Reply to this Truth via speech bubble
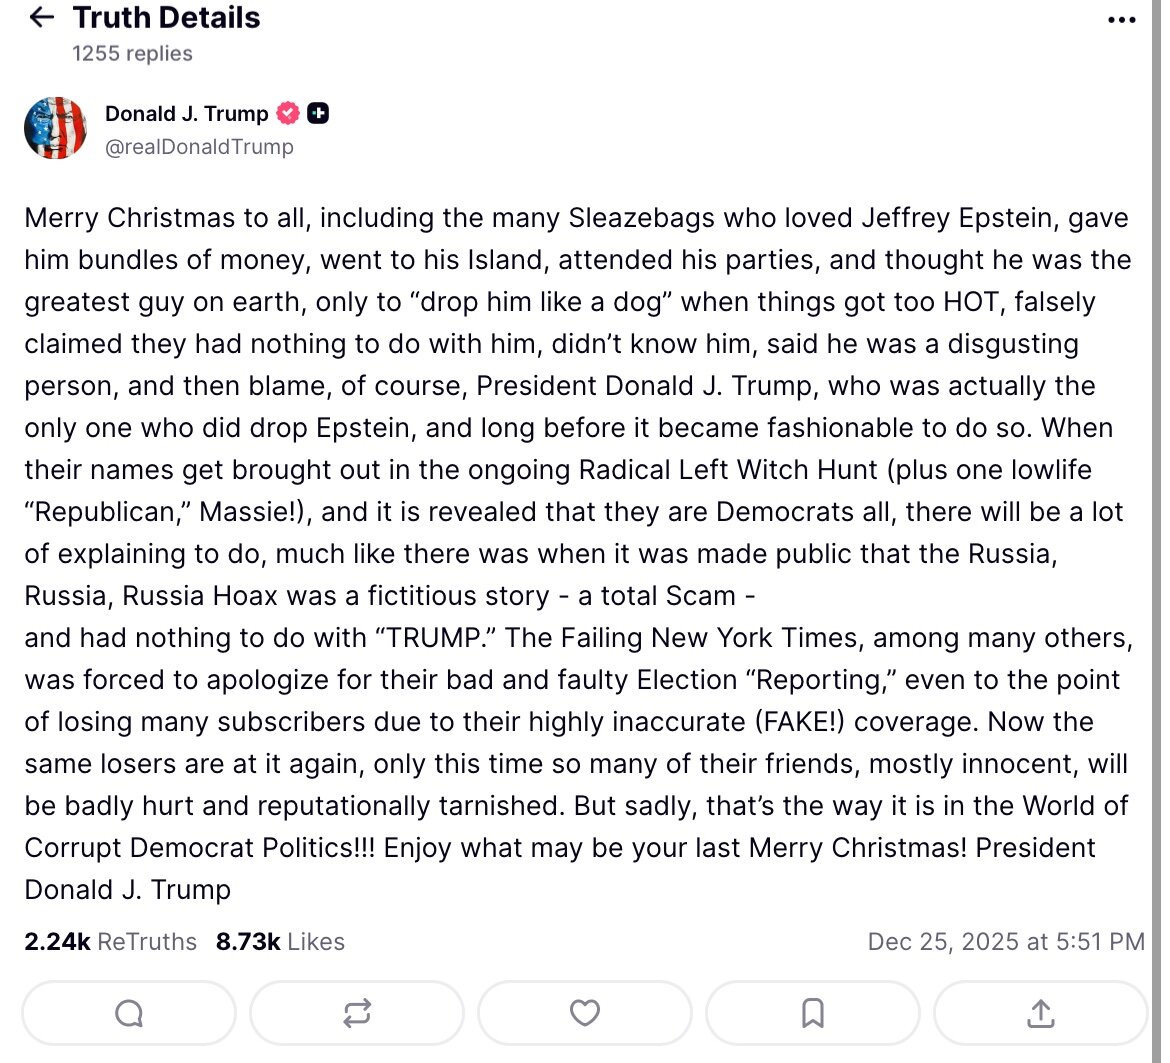1170x1063 pixels. click(x=129, y=1014)
